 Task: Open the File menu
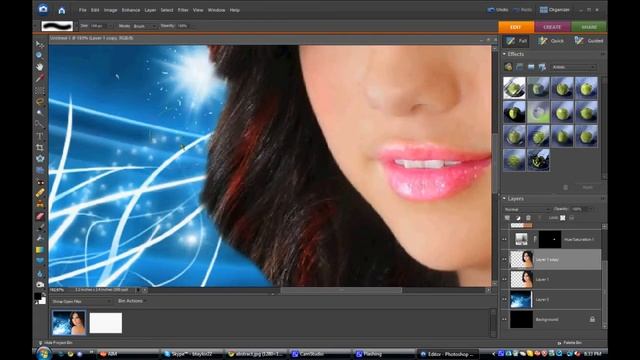click(83, 10)
